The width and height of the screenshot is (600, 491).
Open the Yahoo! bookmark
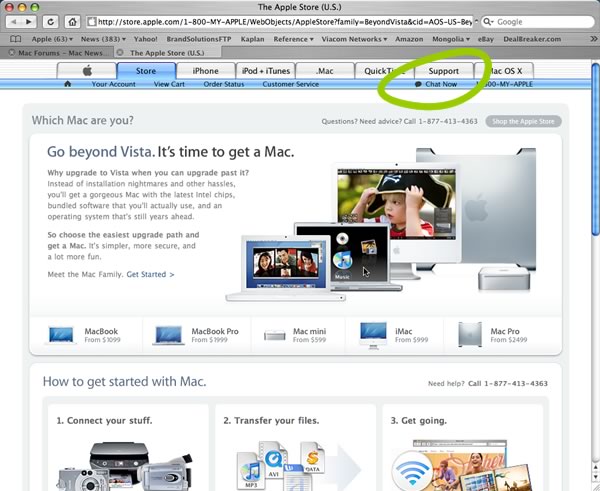point(145,39)
